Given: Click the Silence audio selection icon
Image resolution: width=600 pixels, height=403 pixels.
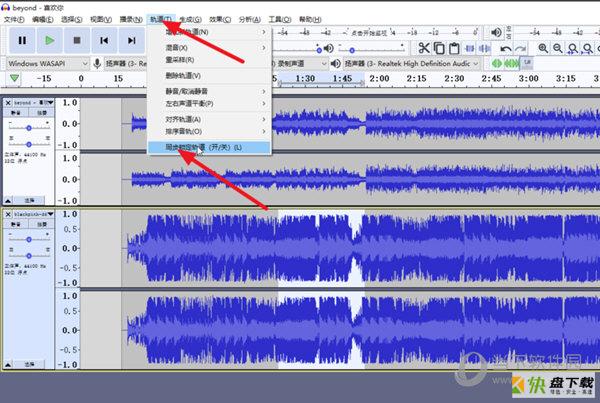Looking at the screenshot, I should click(484, 48).
